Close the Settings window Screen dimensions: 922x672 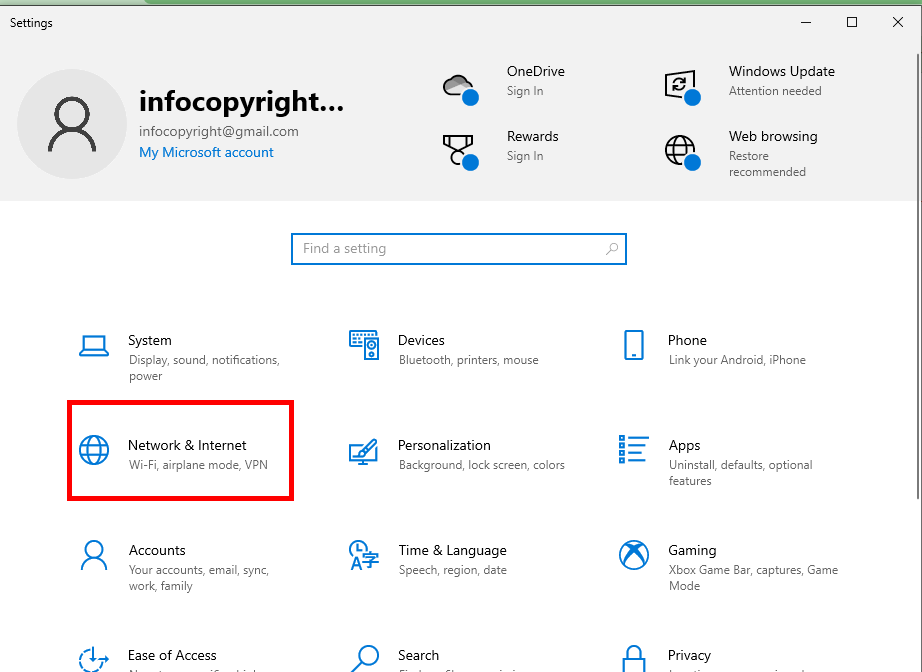click(897, 22)
